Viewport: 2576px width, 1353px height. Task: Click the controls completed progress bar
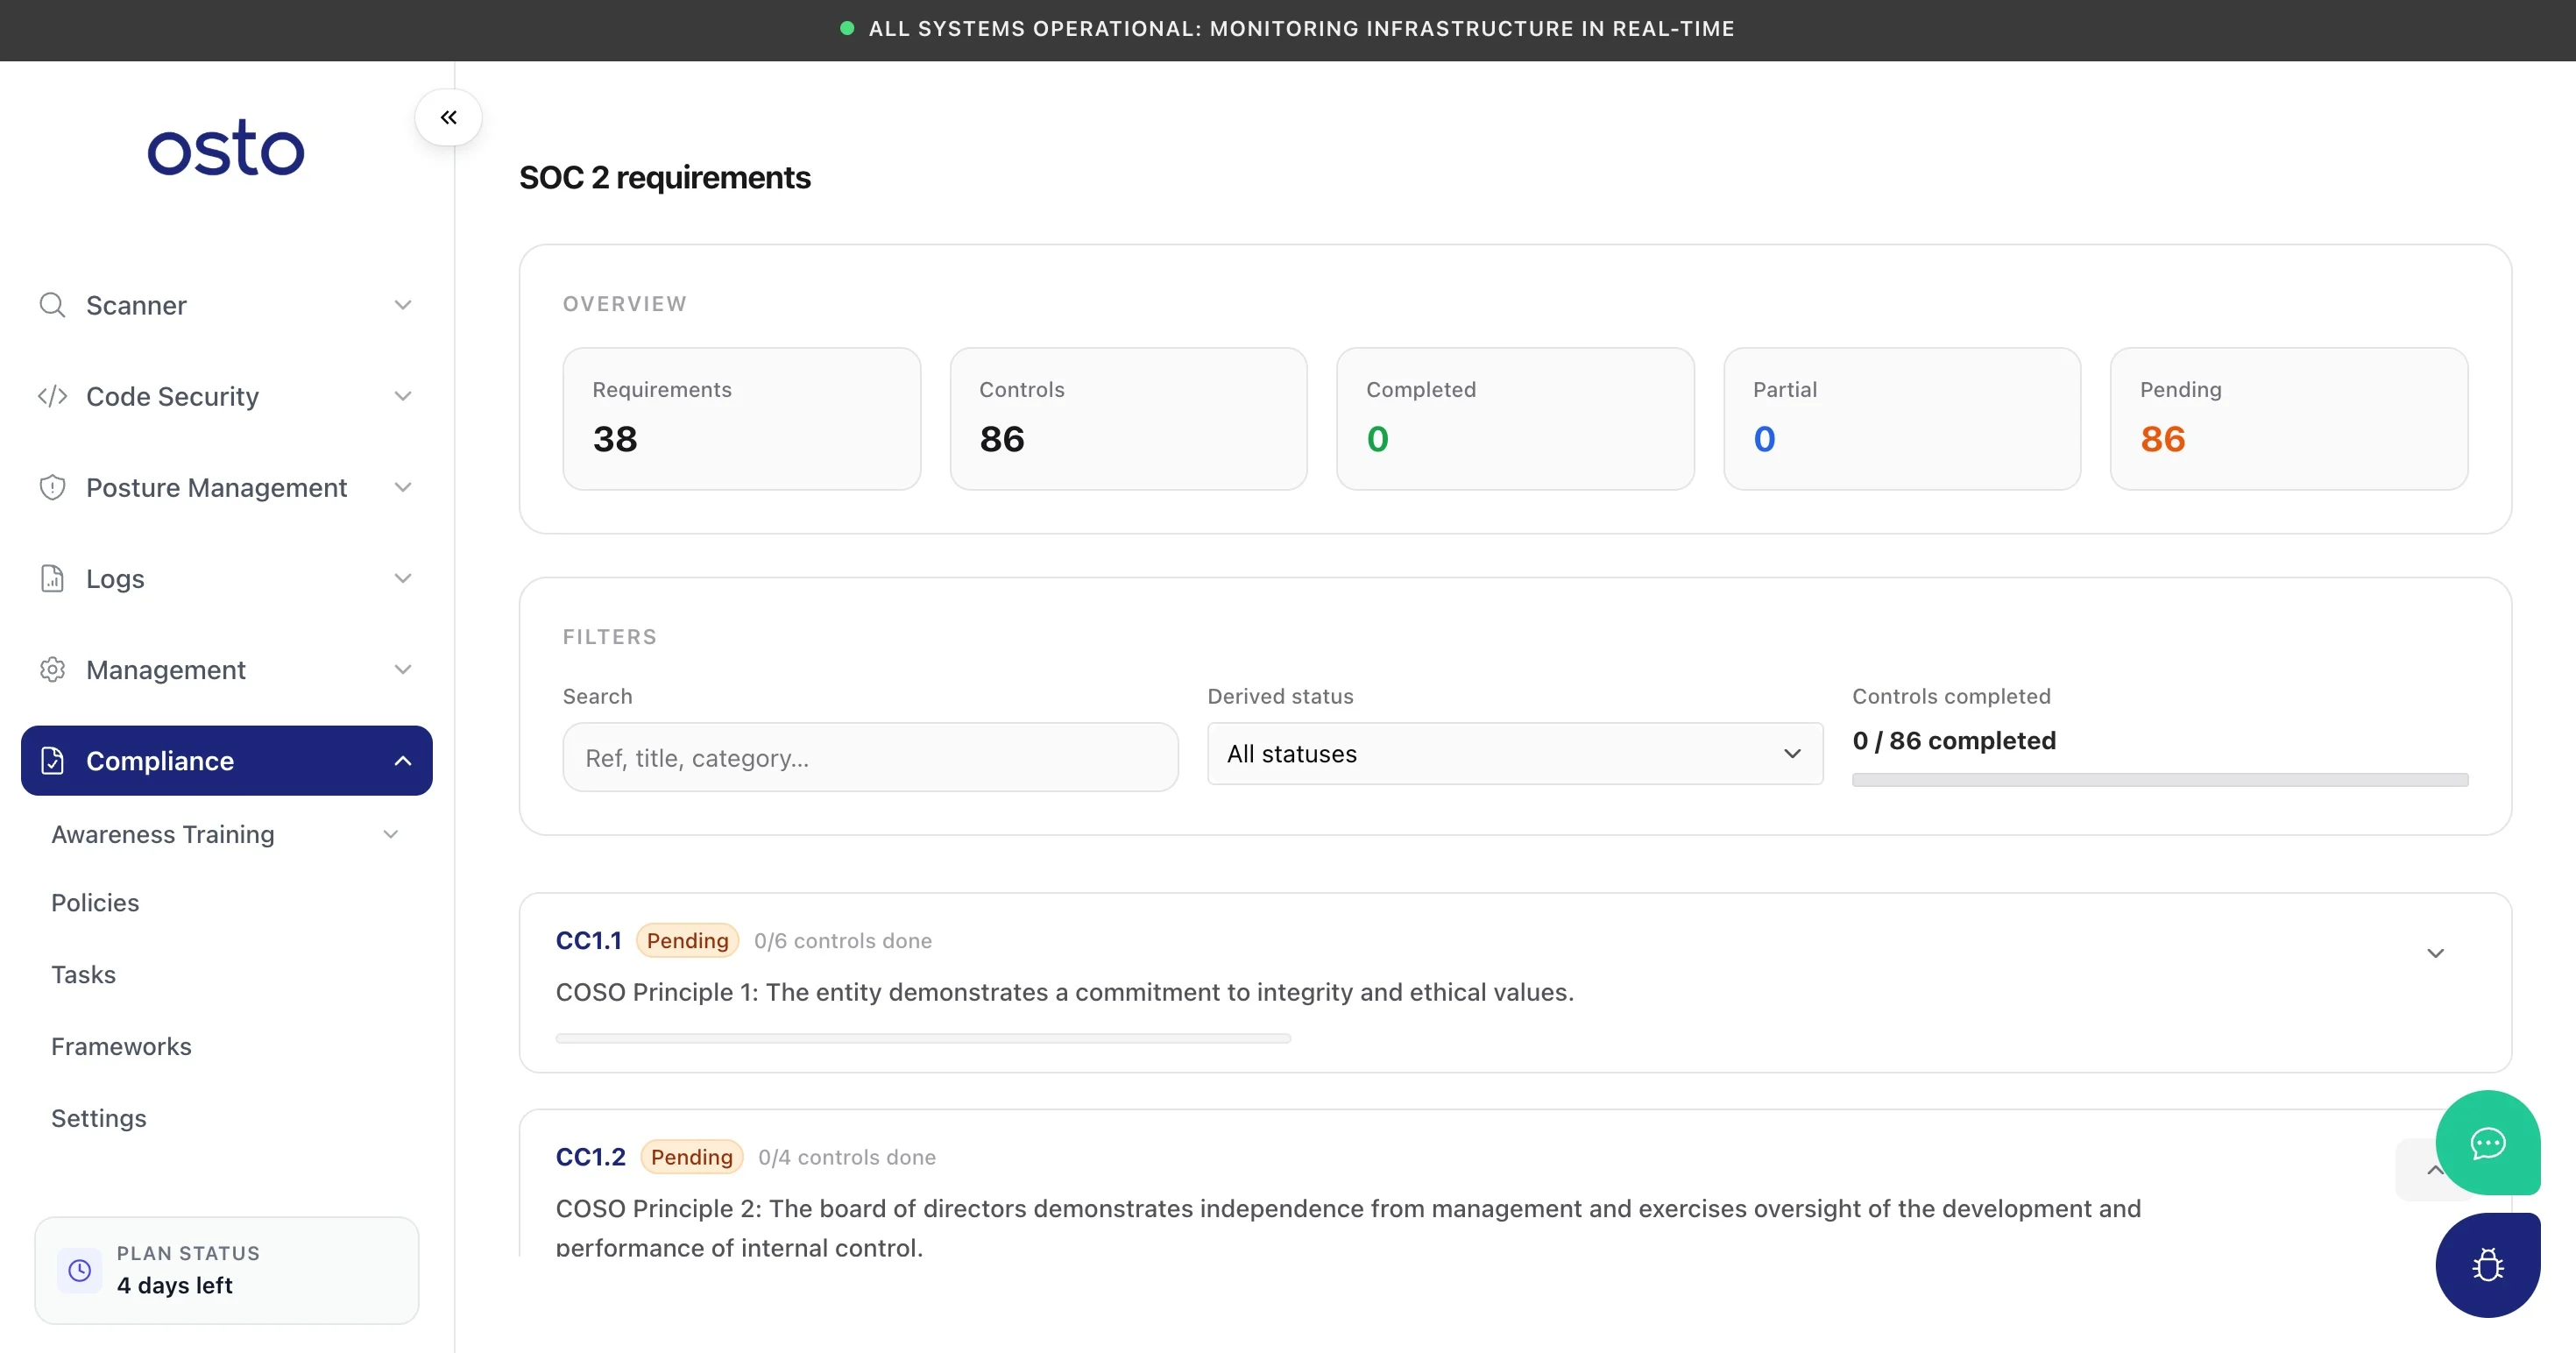point(2159,779)
